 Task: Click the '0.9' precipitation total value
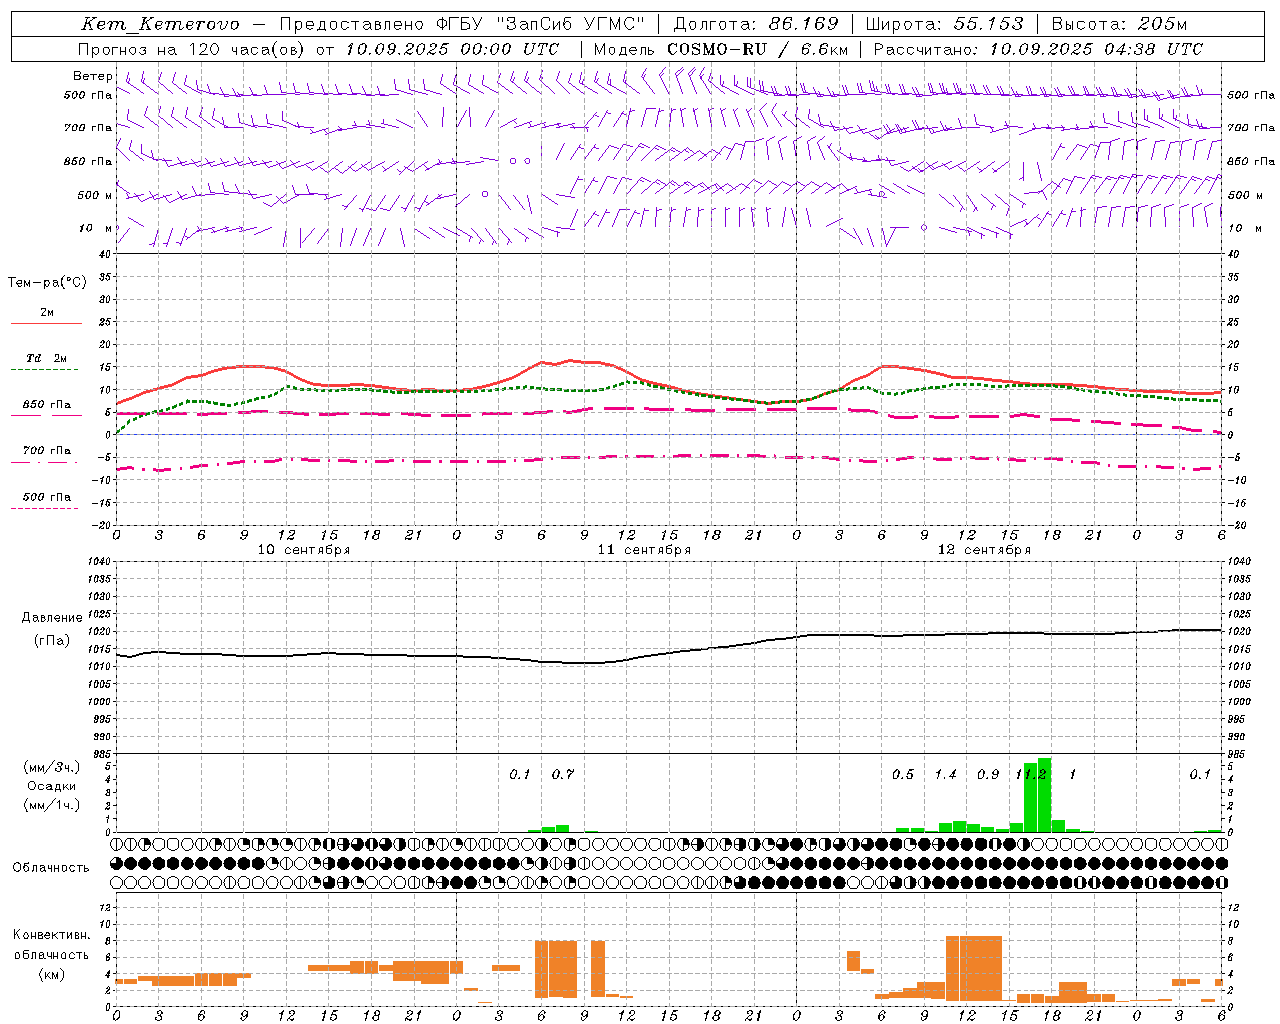click(988, 774)
